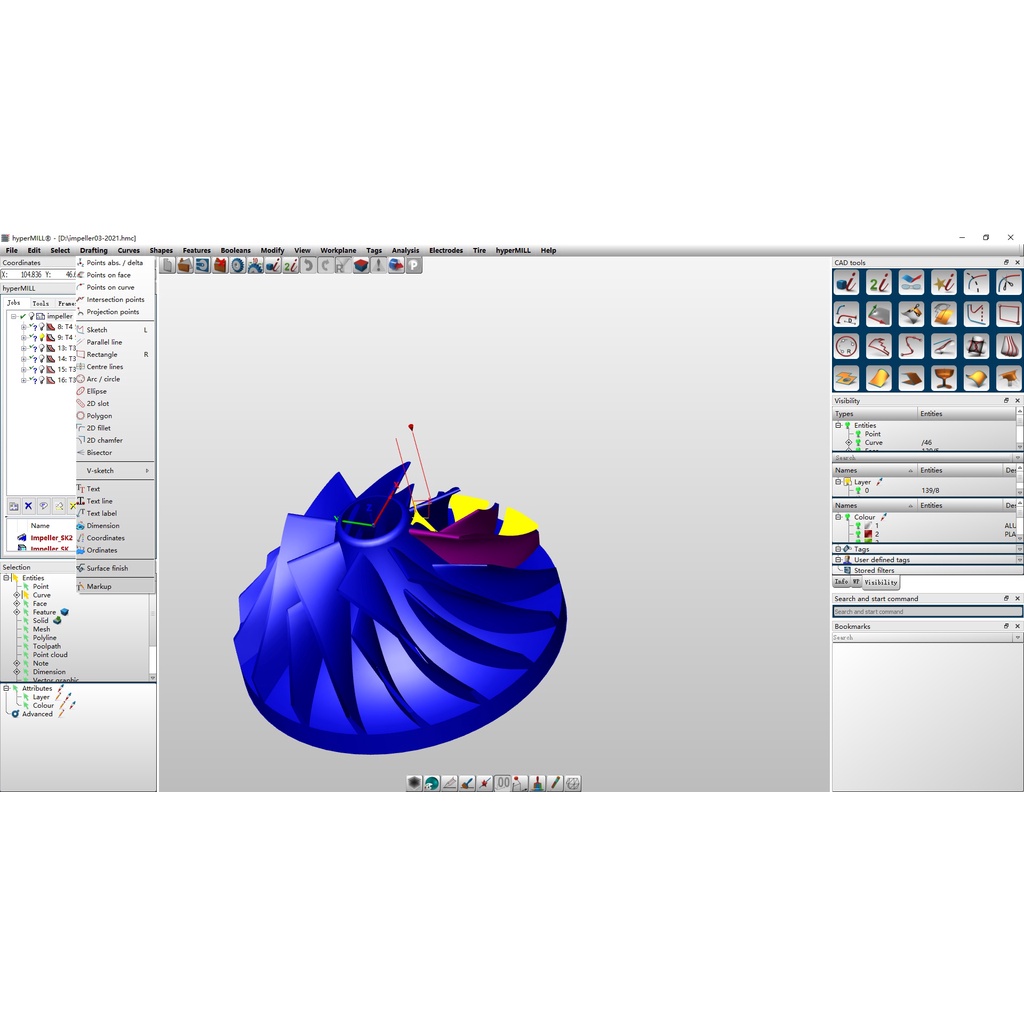
Task: Click the green '2i' icon in top toolbar
Action: pos(290,265)
